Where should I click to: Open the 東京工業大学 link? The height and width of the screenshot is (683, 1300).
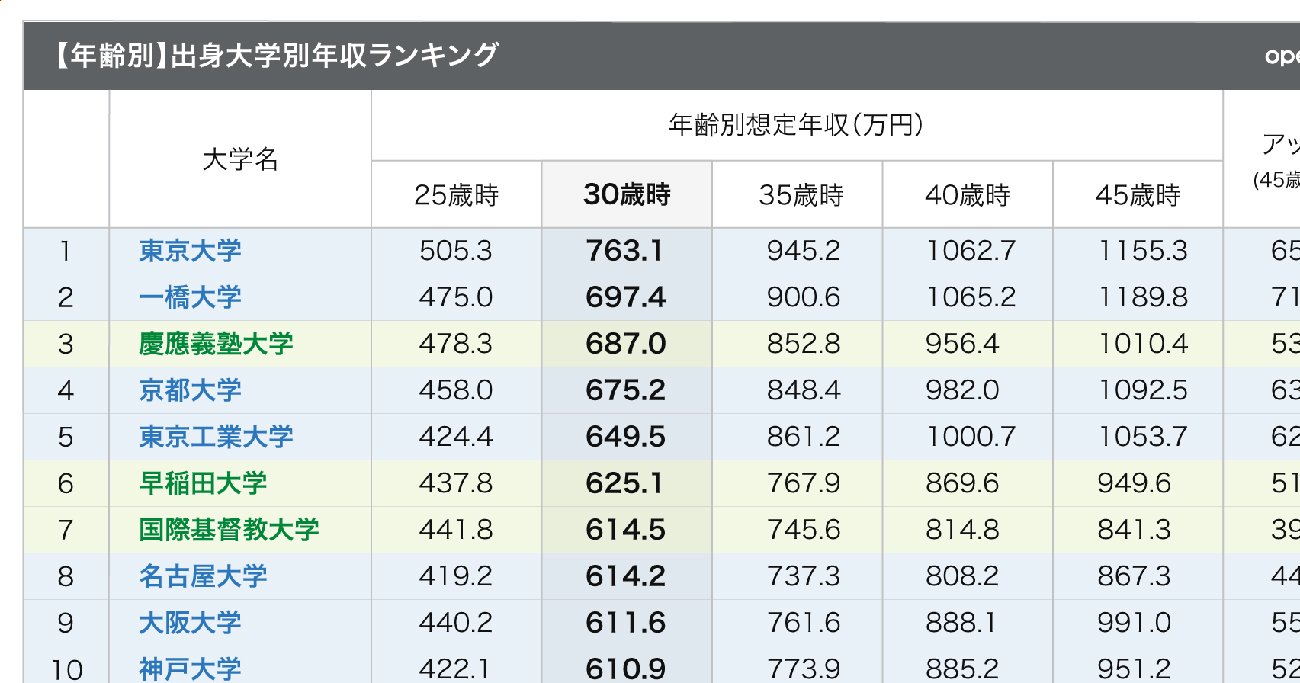pos(216,436)
